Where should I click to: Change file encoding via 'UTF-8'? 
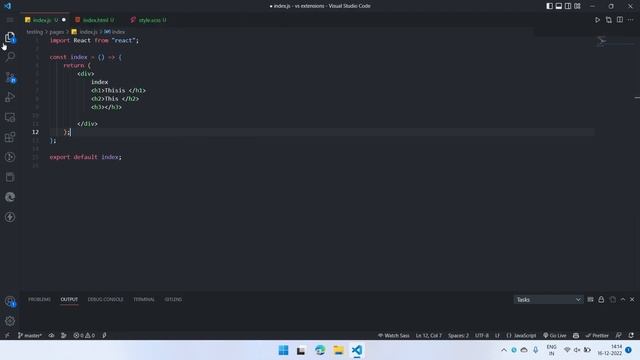482,336
